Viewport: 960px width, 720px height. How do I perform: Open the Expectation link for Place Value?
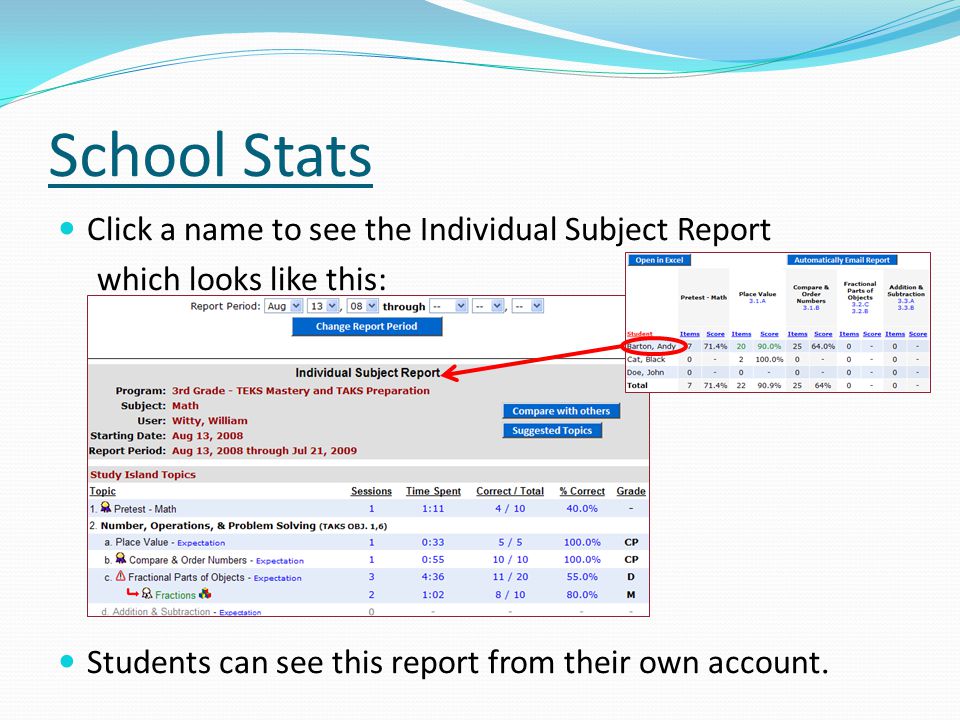click(201, 543)
